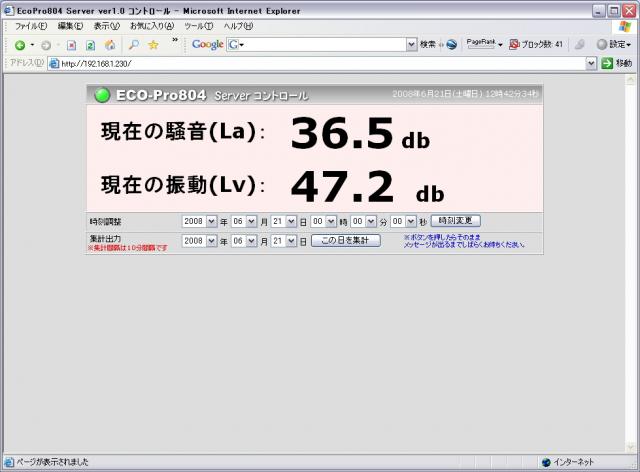Maximize the Internet Explorer window
Viewport: 640px width, 472px height.
(x=614, y=11)
